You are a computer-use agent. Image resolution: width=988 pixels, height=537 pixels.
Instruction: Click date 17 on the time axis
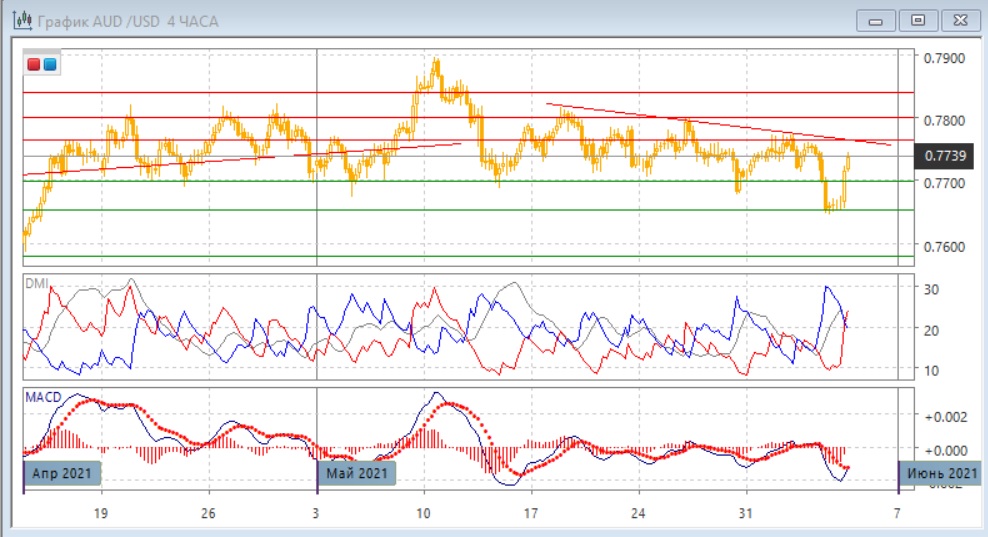(x=530, y=513)
